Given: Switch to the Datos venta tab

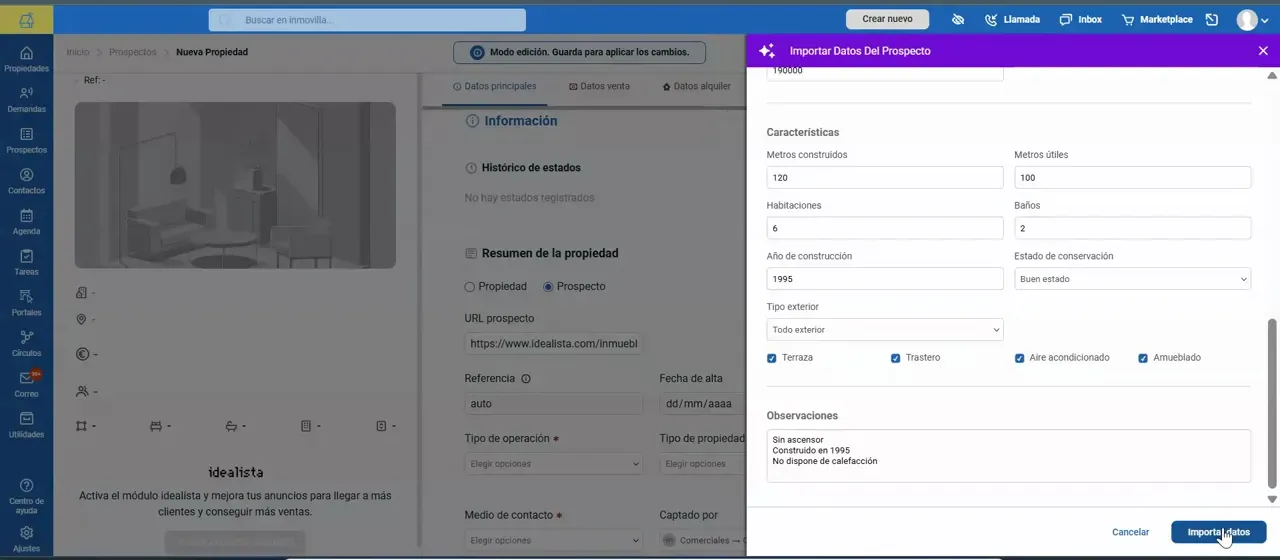Looking at the screenshot, I should click(x=599, y=87).
